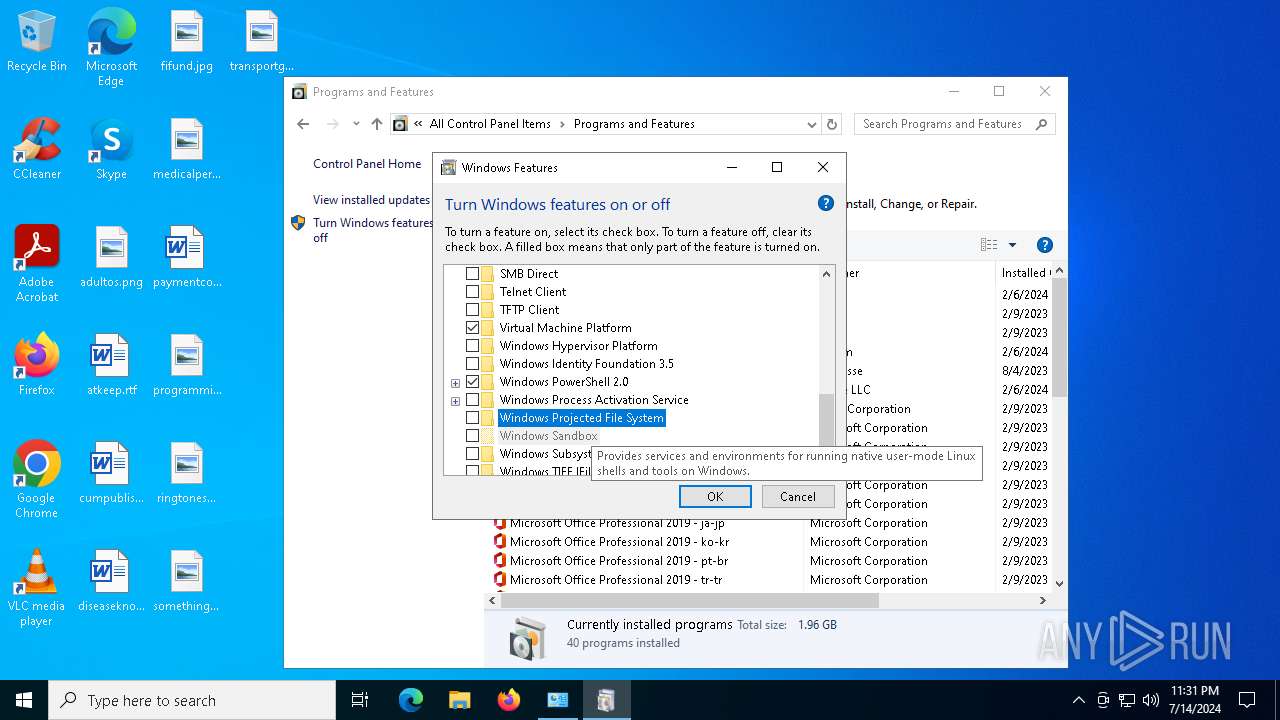This screenshot has width=1280, height=720.
Task: Select medicalper... desktop file
Action: [x=187, y=150]
